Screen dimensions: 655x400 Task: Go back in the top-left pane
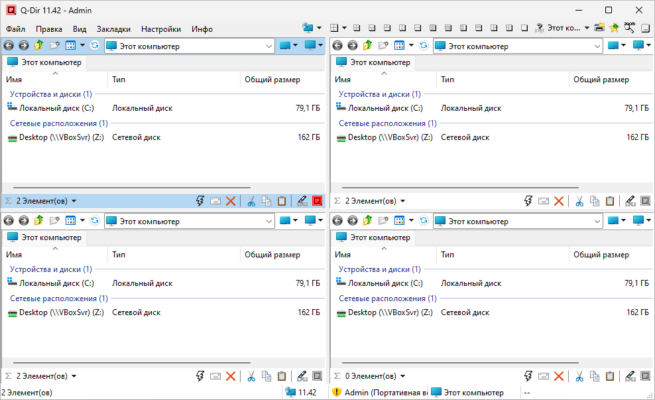pos(9,46)
